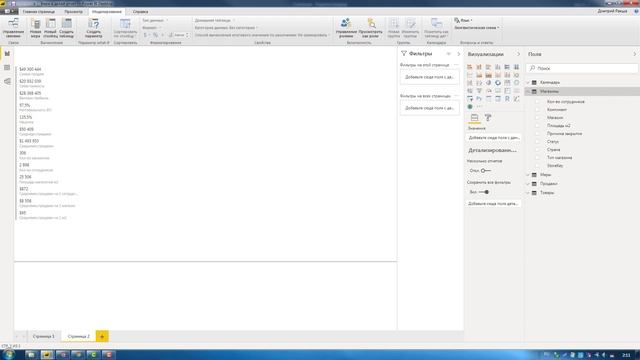Focus the Поиск field search box

tap(582, 68)
